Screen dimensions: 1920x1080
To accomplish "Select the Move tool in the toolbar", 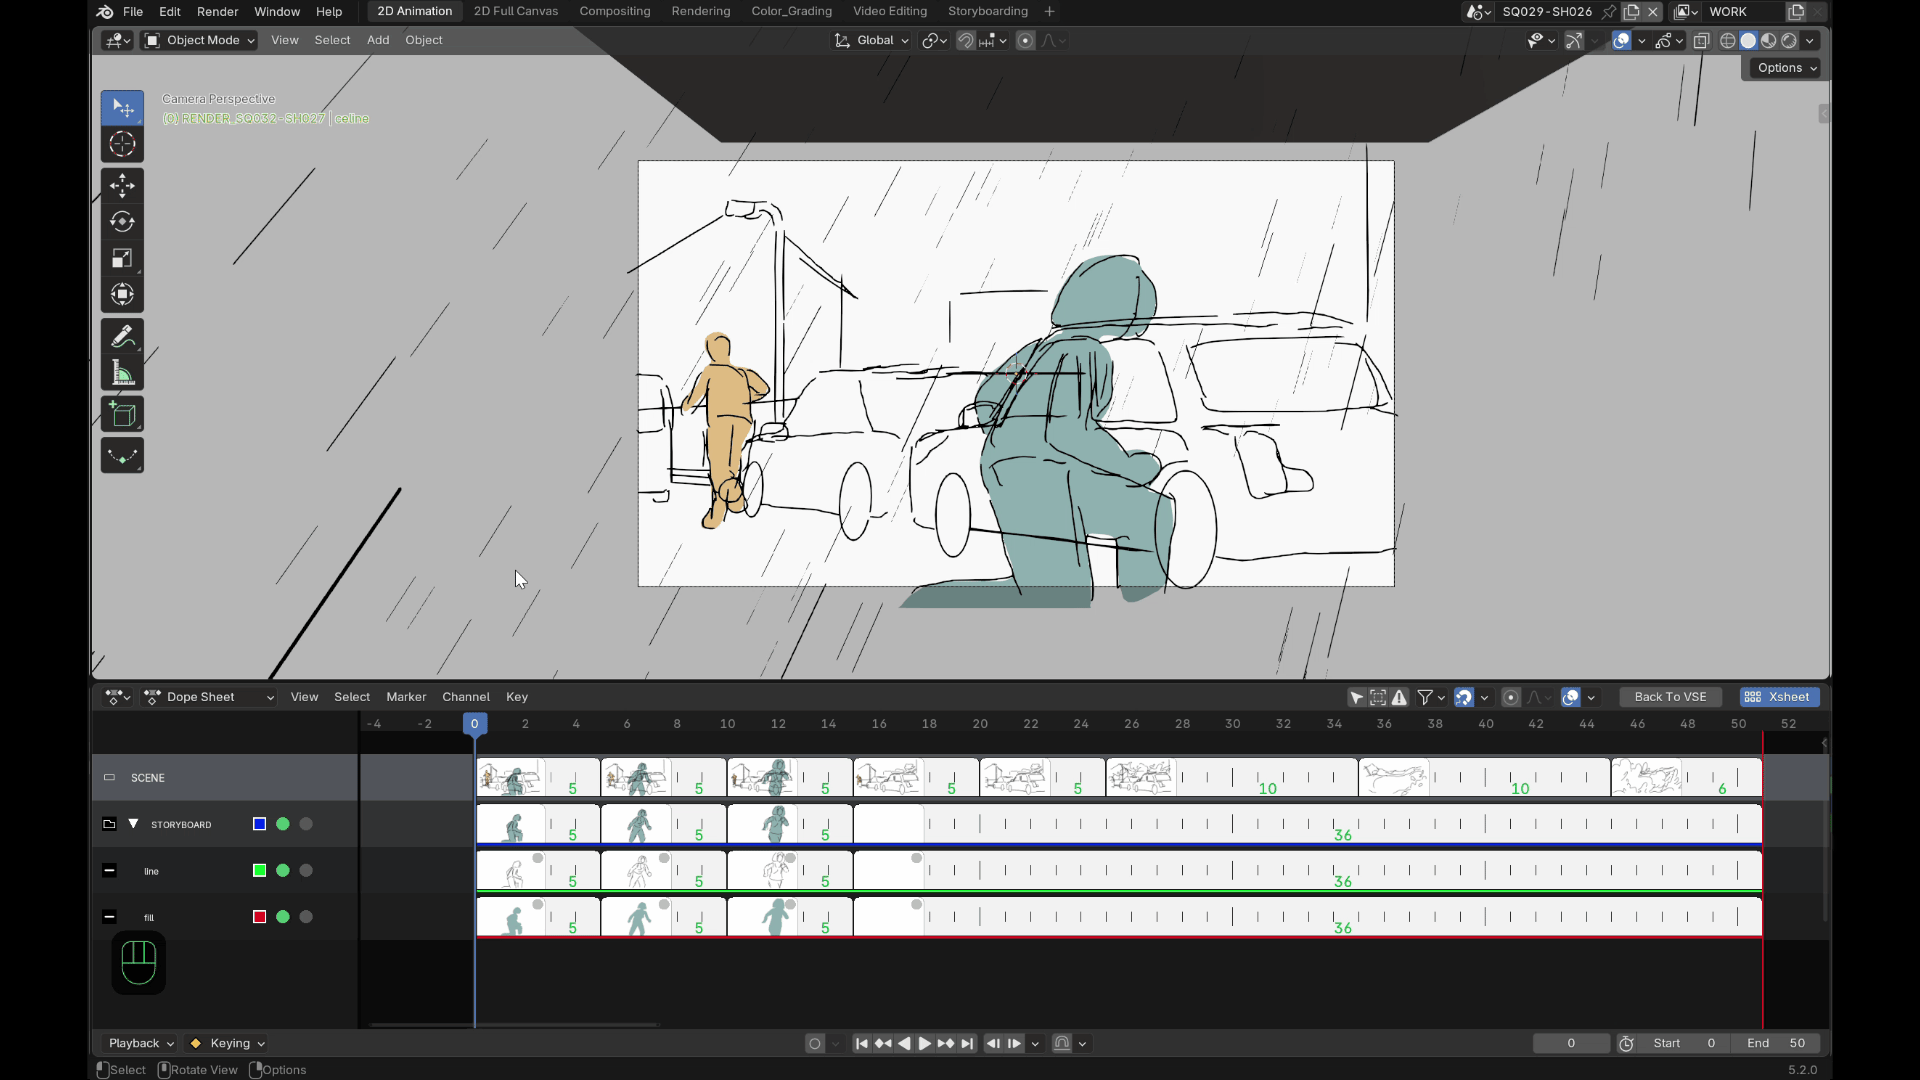I will (122, 185).
